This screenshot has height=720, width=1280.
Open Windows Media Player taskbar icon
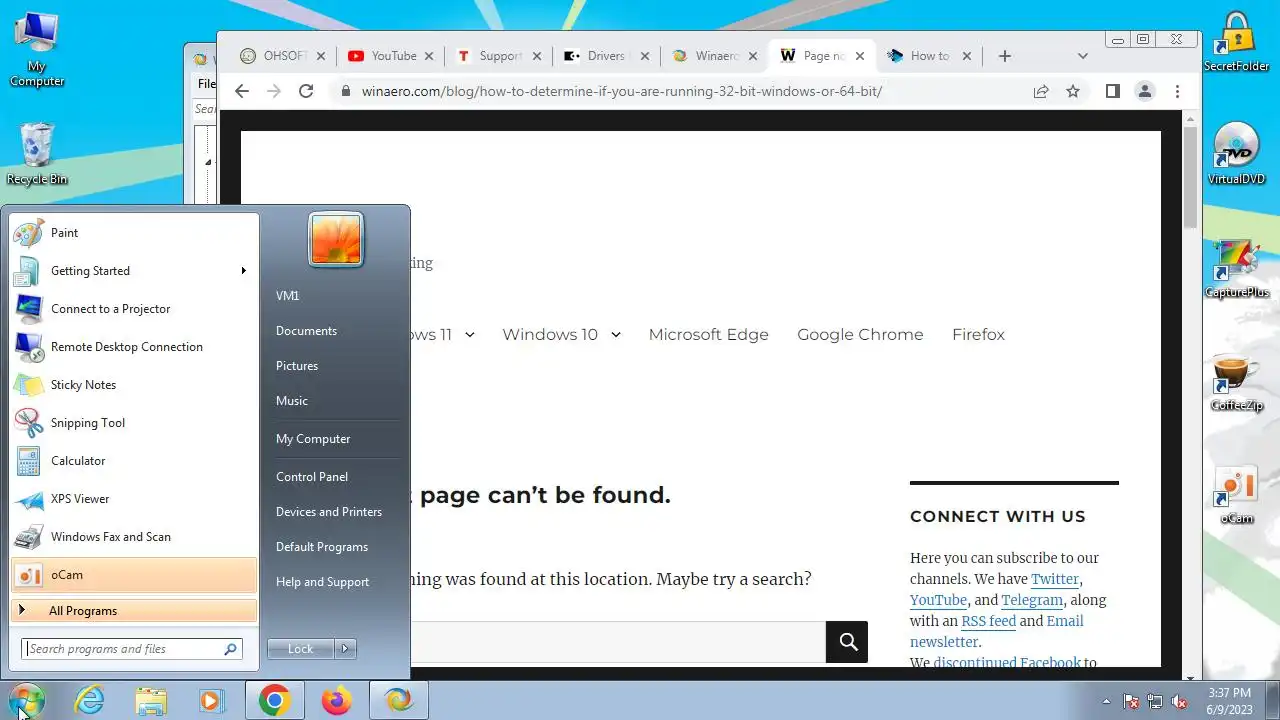pyautogui.click(x=211, y=701)
